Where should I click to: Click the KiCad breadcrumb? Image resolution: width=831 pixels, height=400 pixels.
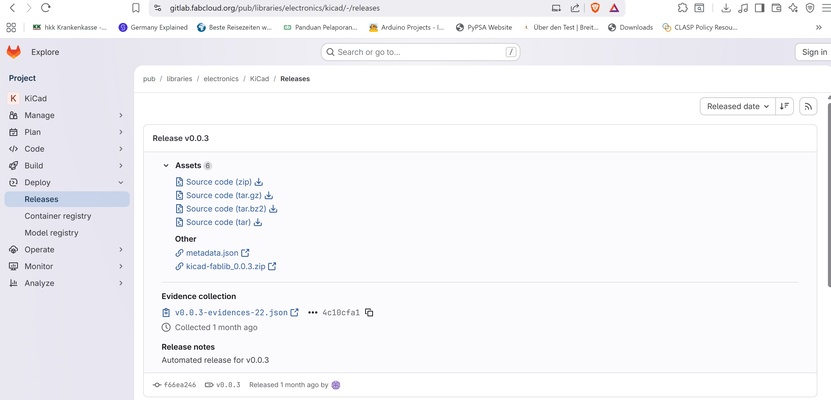[260, 79]
